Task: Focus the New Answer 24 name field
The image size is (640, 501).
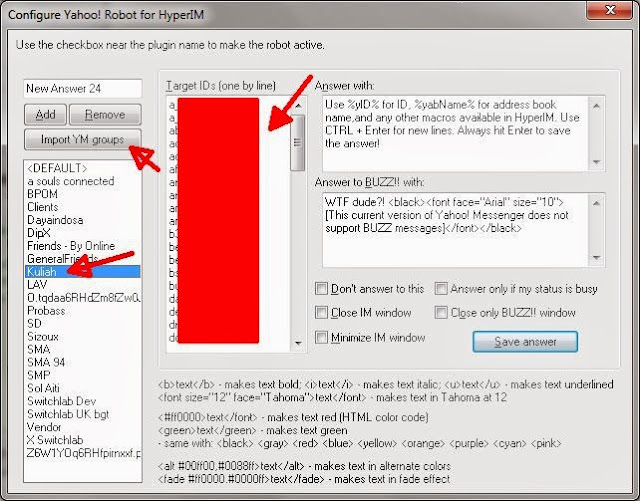Action: [x=83, y=89]
